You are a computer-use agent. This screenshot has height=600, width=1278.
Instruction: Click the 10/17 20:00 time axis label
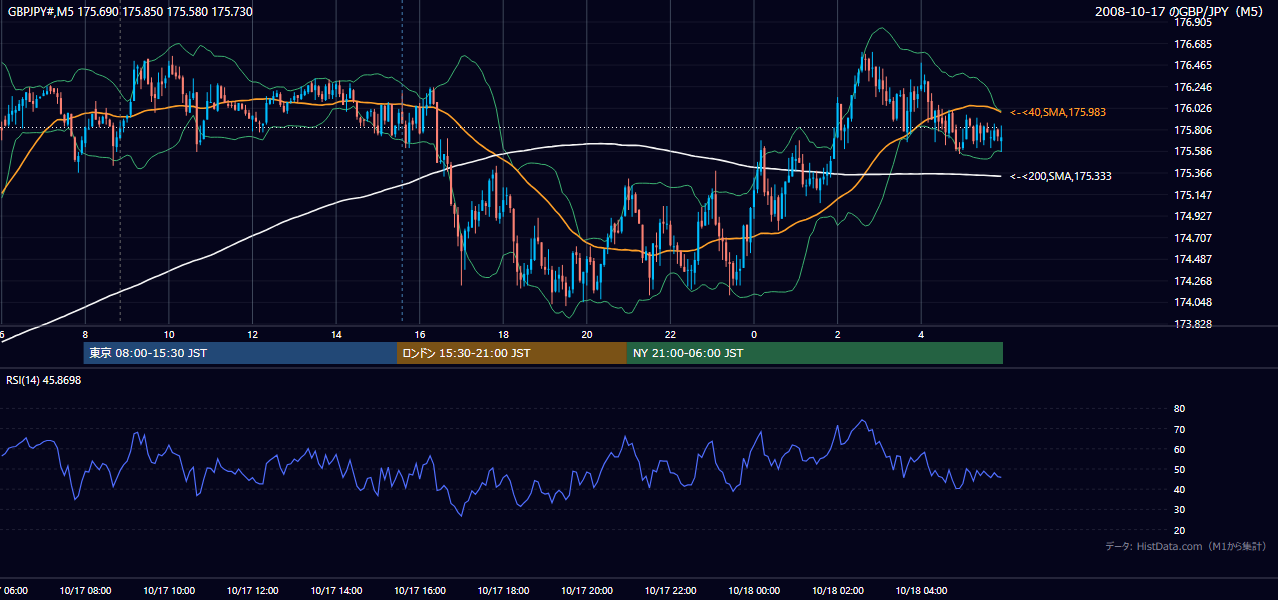pos(587,591)
